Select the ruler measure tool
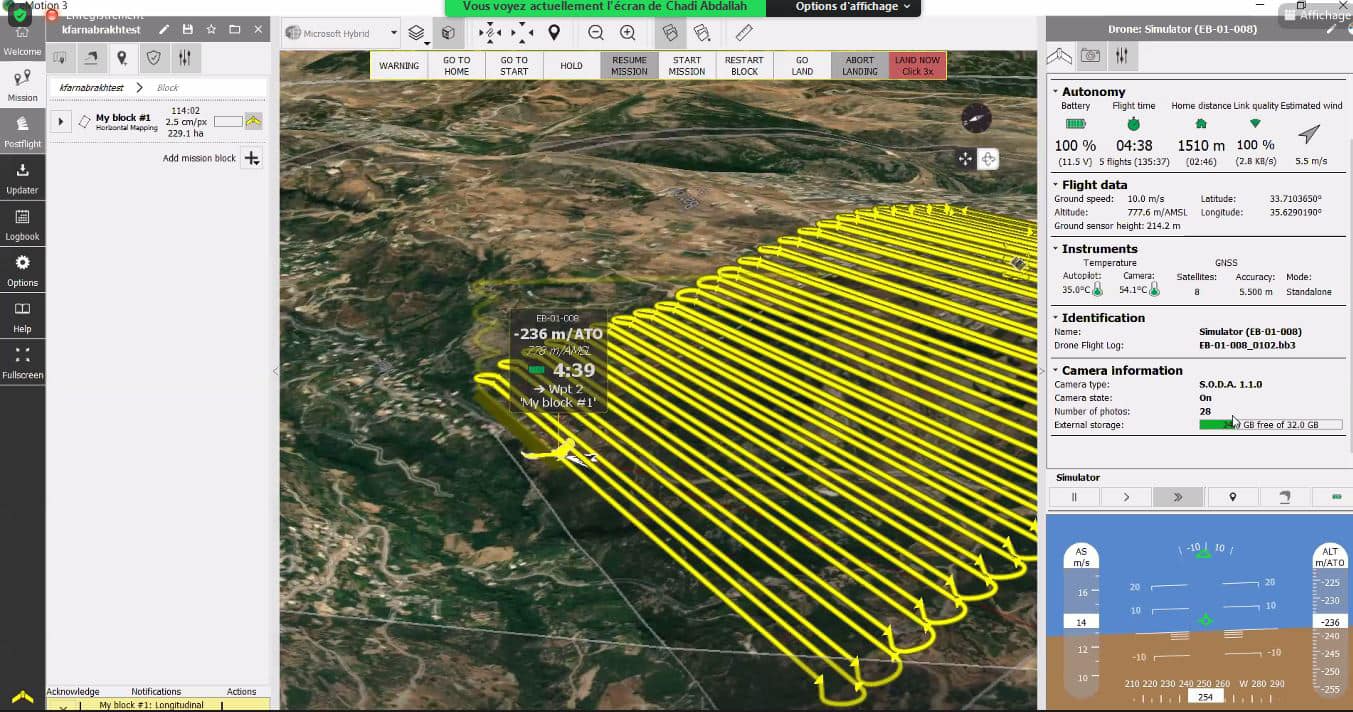 coord(744,33)
